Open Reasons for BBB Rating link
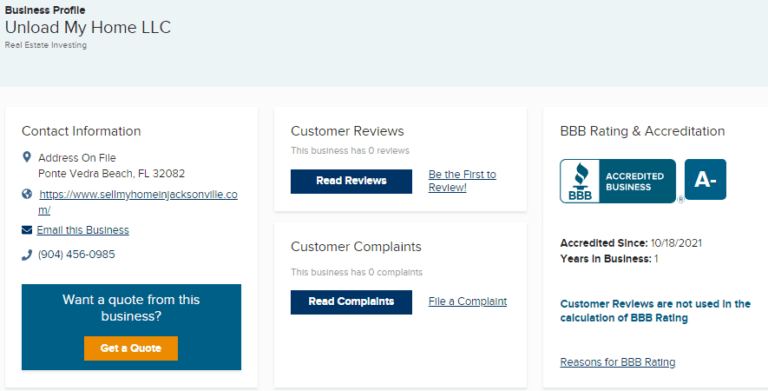The height and width of the screenshot is (391, 768). pos(618,362)
